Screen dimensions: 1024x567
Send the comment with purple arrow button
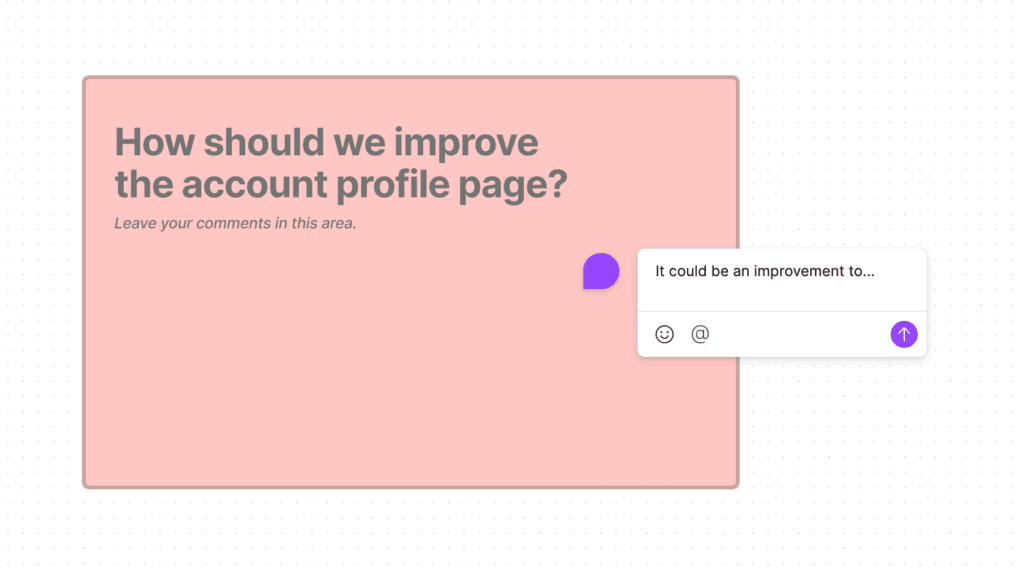click(x=904, y=334)
